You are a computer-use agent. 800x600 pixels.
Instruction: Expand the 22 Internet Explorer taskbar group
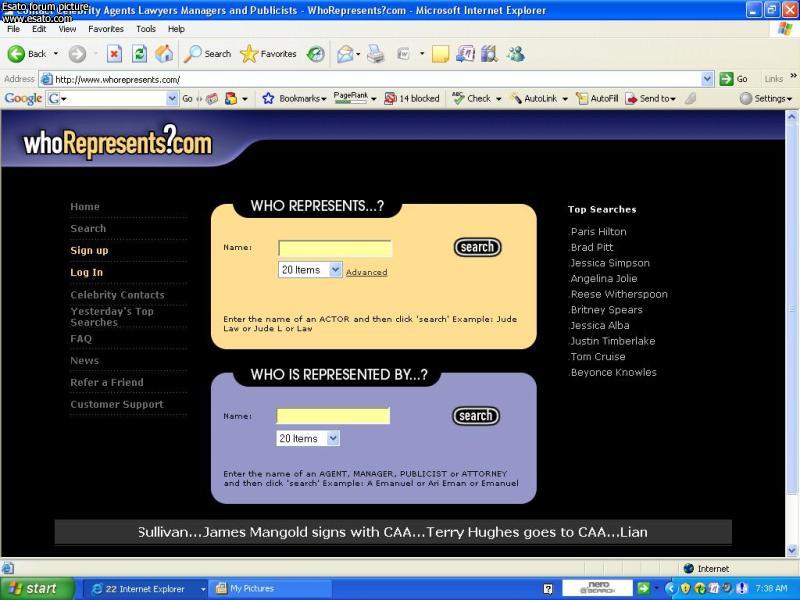(x=203, y=589)
